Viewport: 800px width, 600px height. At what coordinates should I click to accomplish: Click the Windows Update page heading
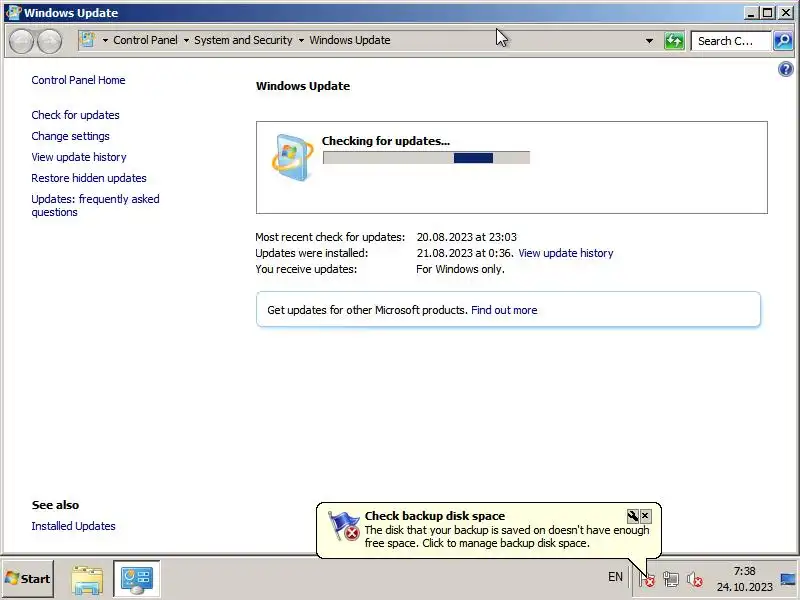coord(303,86)
